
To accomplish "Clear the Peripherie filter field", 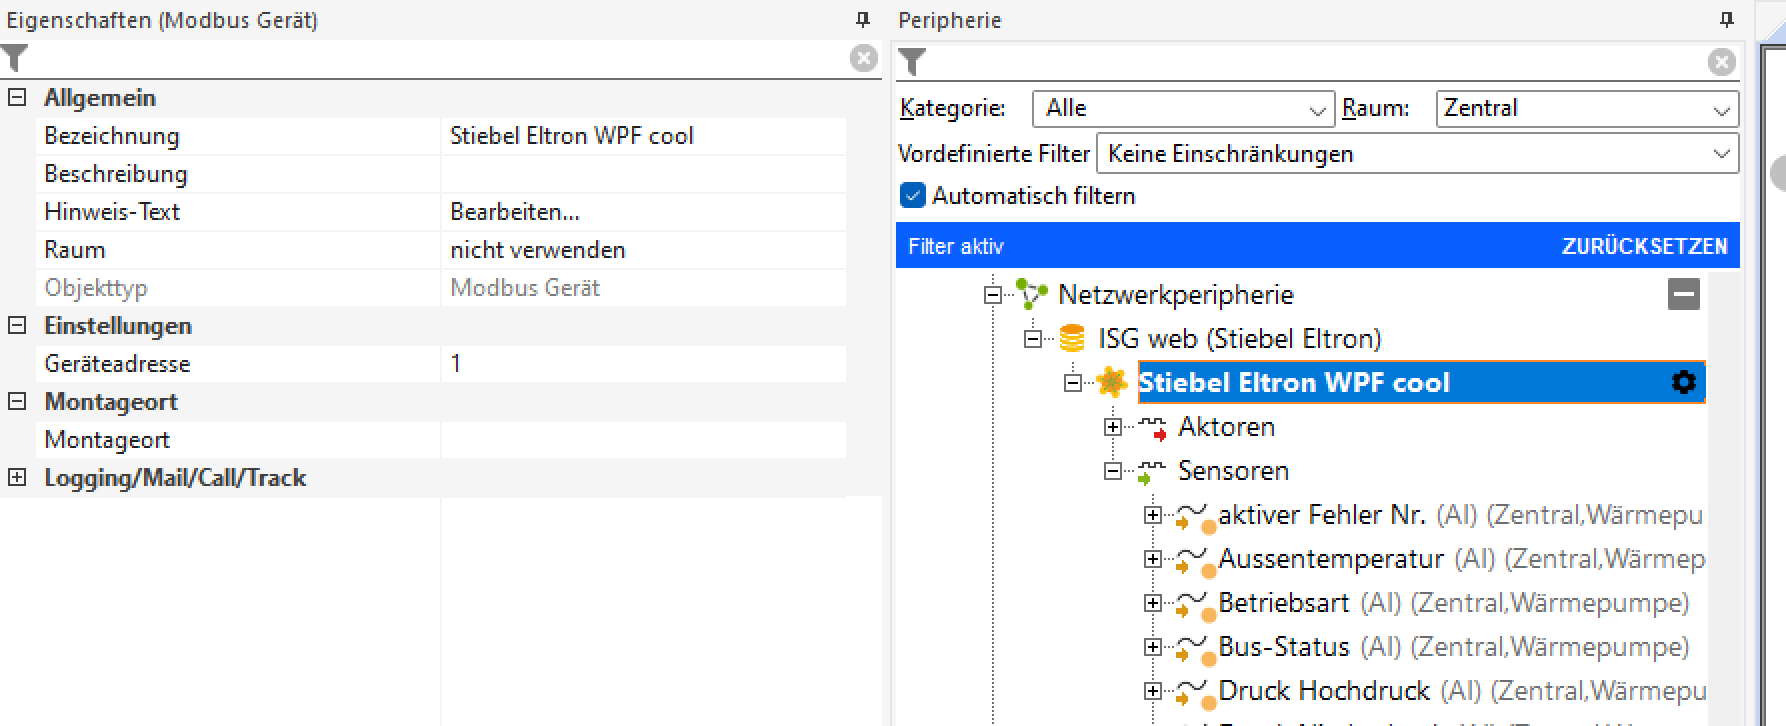I will (x=1721, y=63).
